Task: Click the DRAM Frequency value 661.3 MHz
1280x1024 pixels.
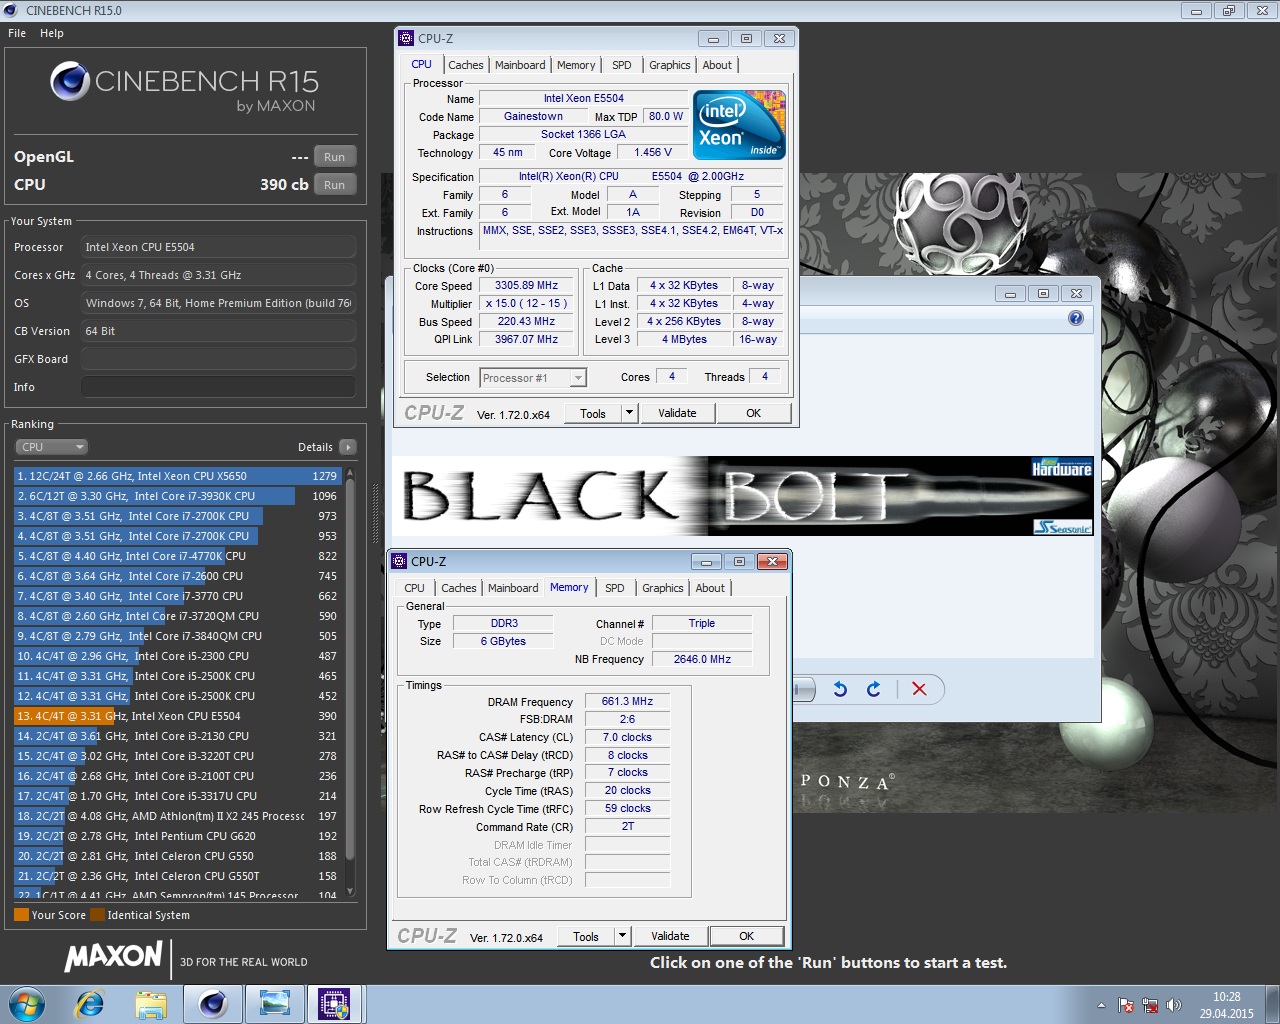Action: pos(627,702)
